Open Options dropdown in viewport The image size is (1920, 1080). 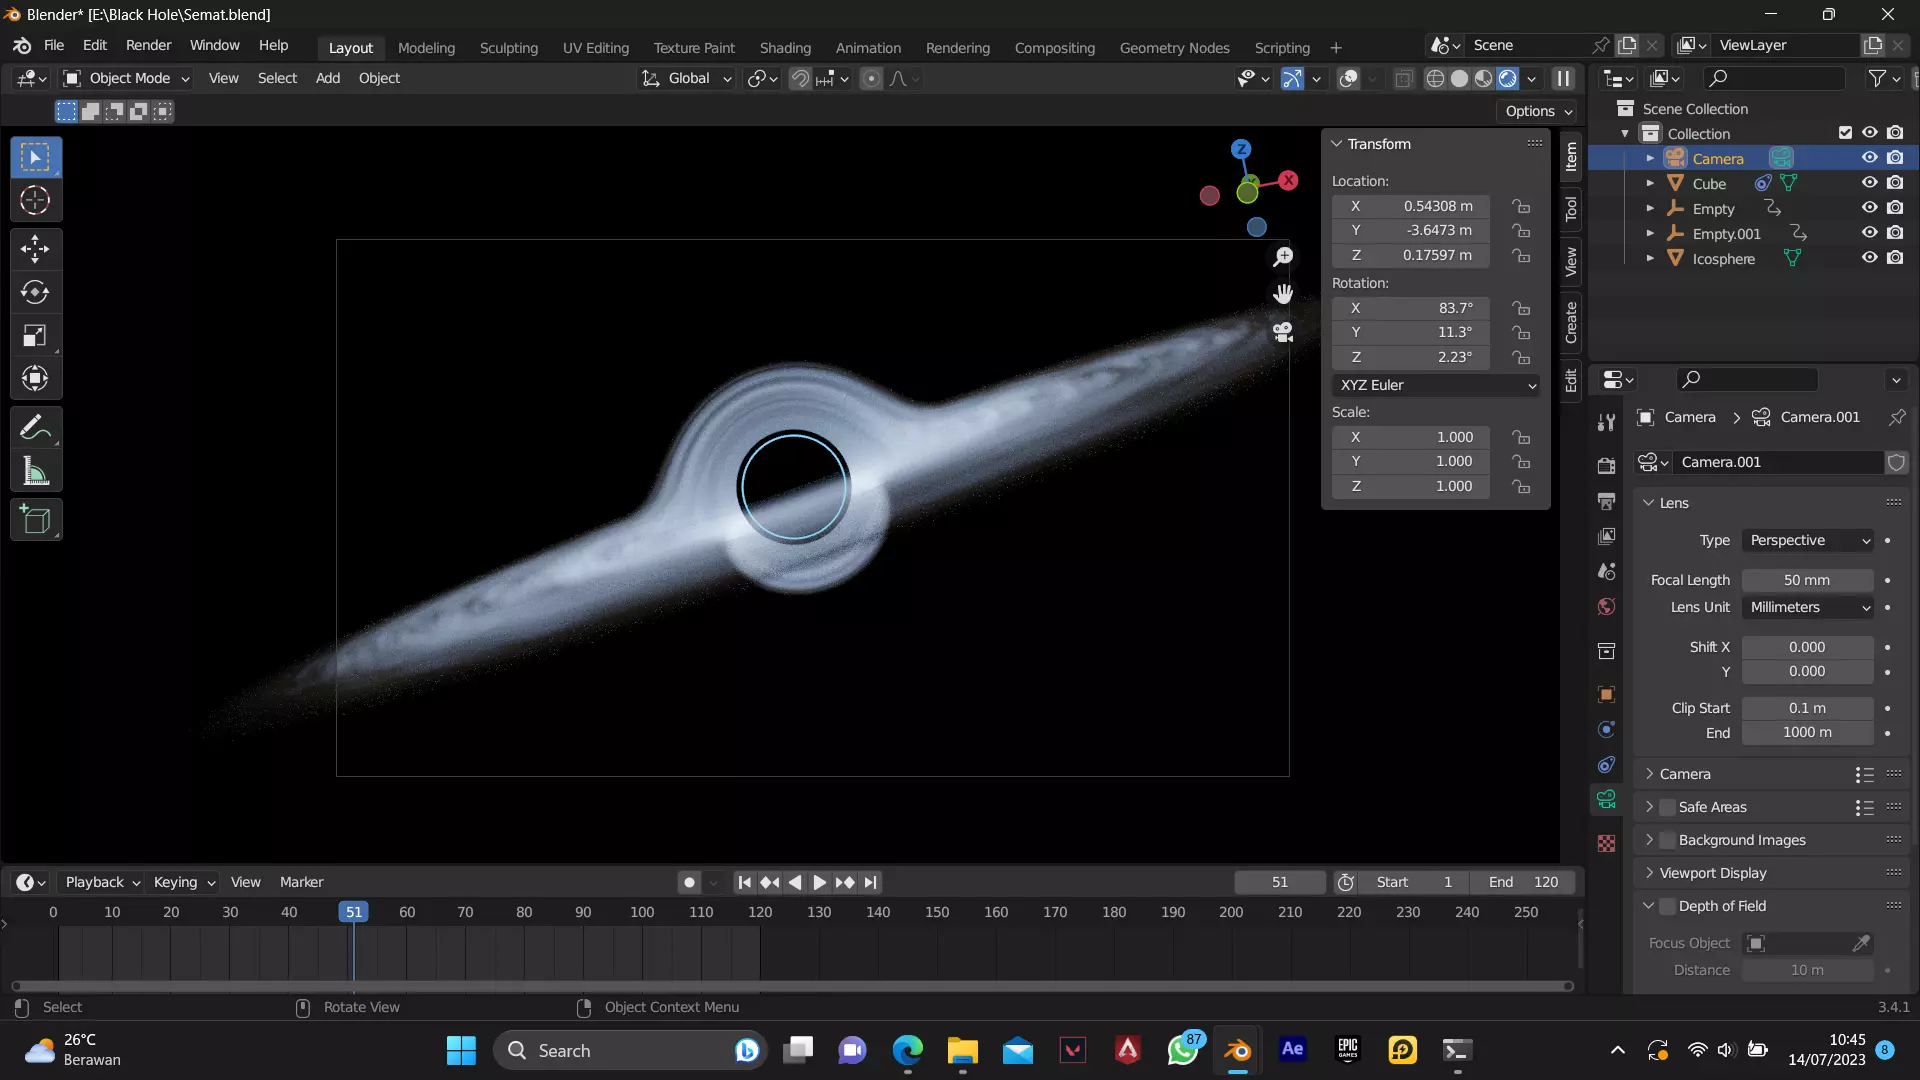click(x=1538, y=111)
